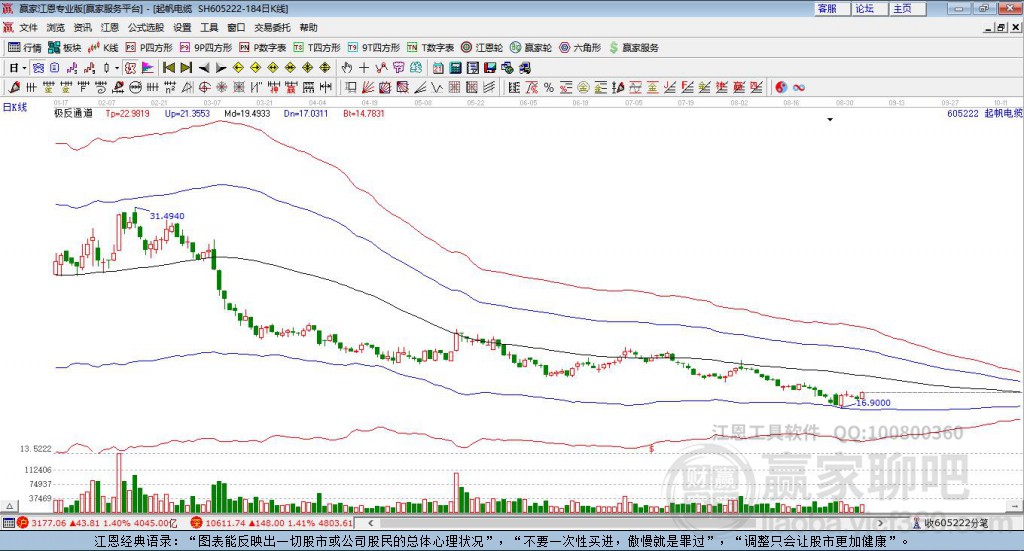The width and height of the screenshot is (1024, 551).
Task: Click horizontal scrollbar left arrow
Action: point(370,523)
